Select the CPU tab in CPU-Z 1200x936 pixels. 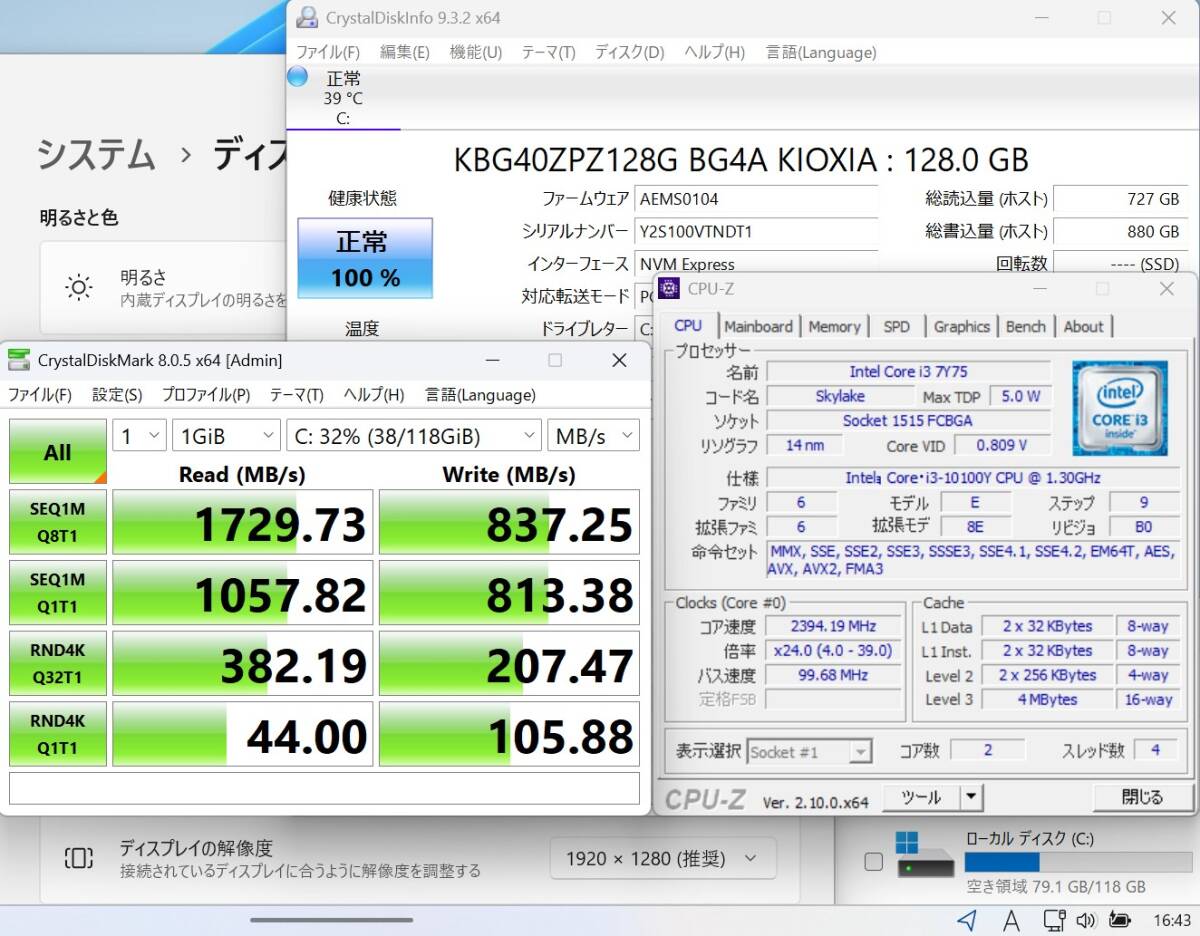688,325
